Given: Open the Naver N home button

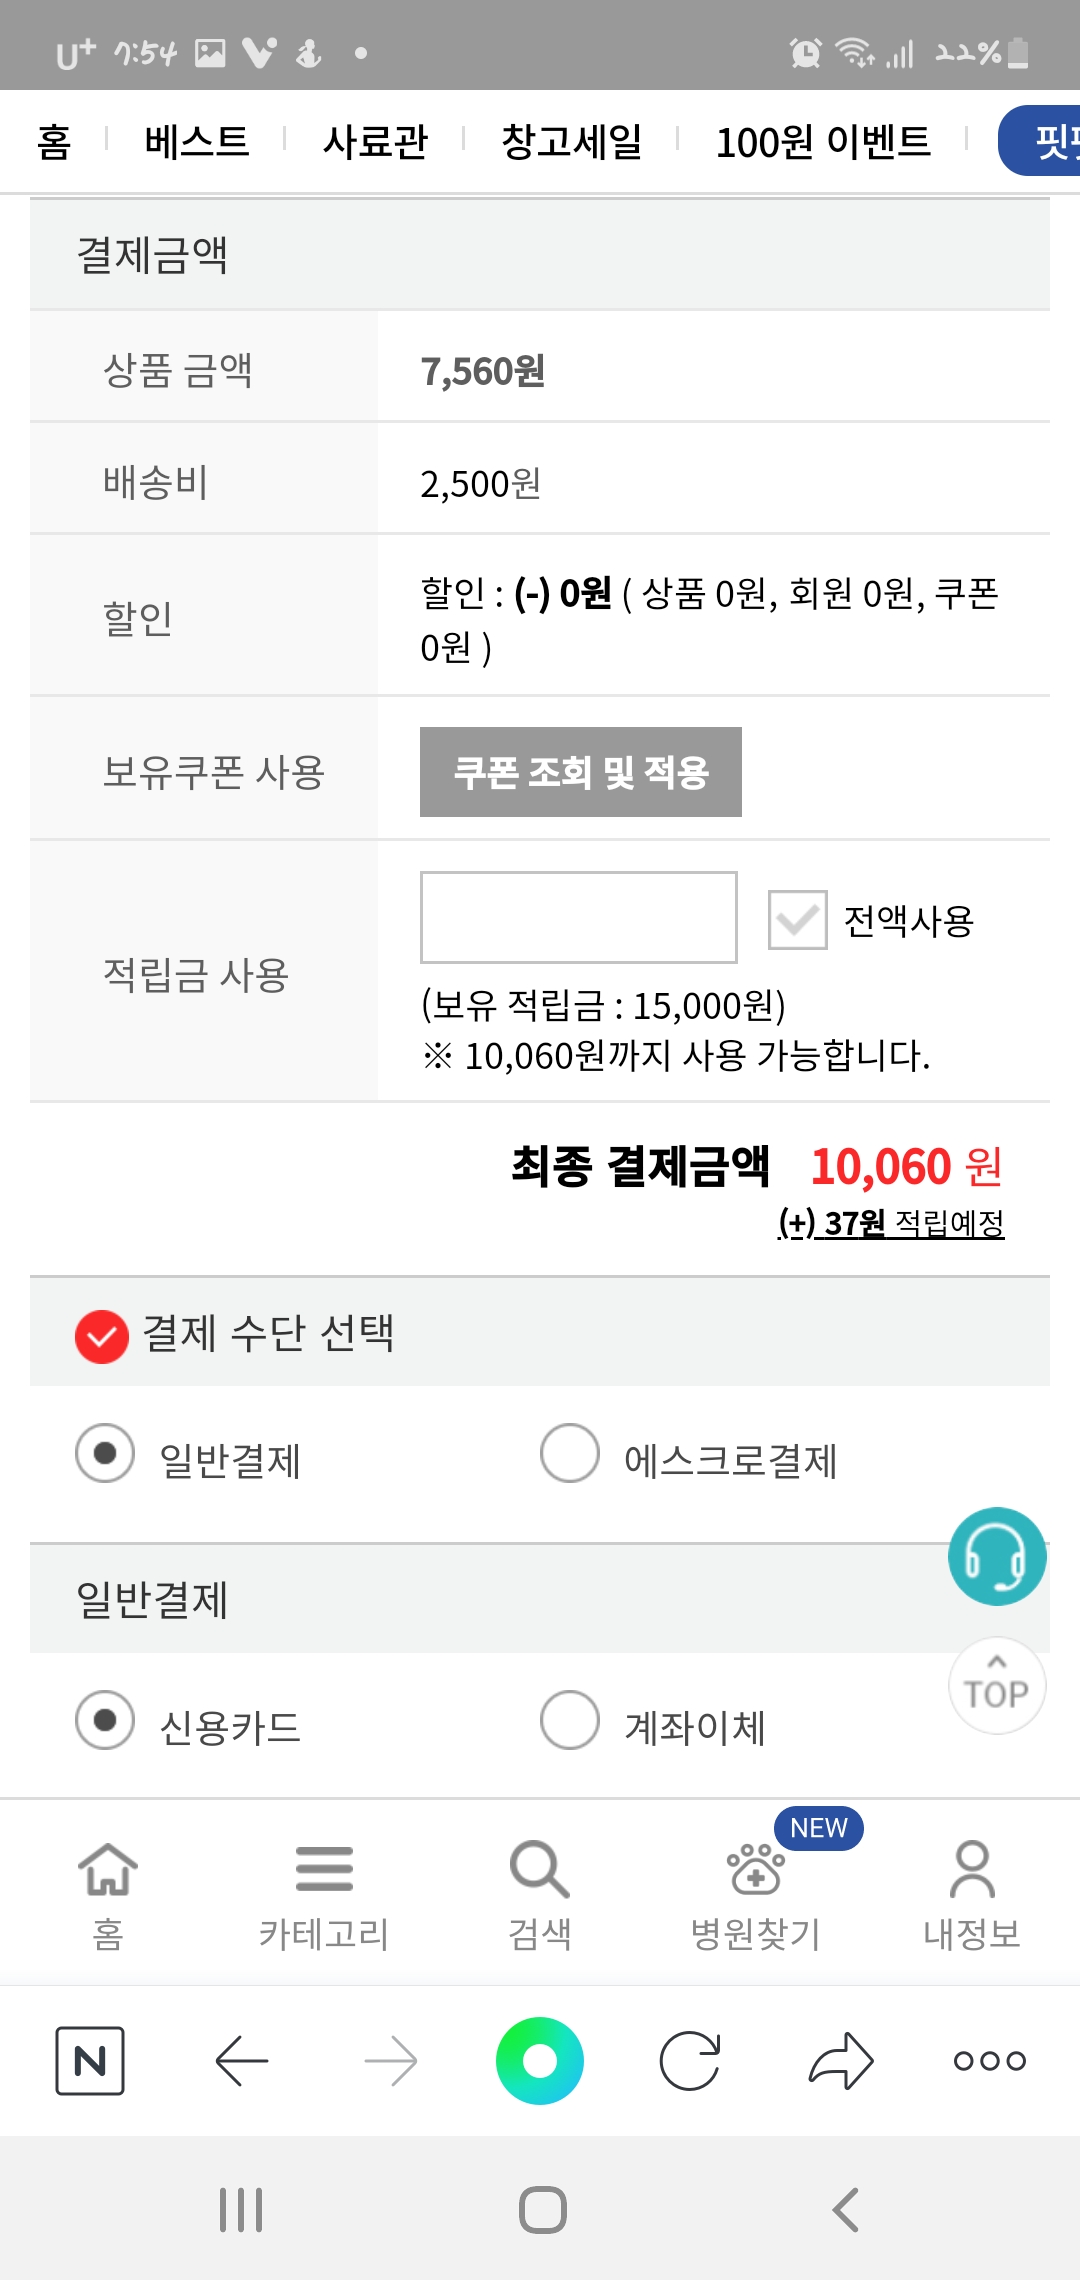Looking at the screenshot, I should pos(90,2060).
